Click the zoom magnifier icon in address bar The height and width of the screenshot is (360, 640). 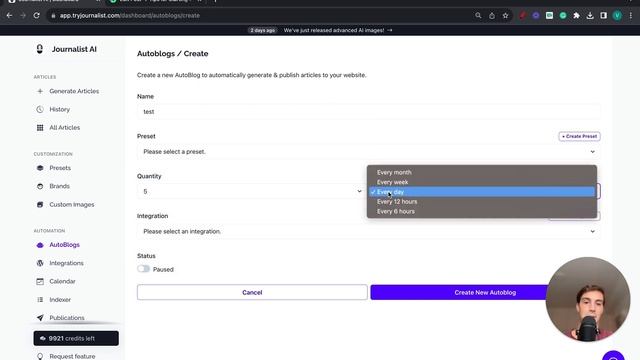(478, 16)
